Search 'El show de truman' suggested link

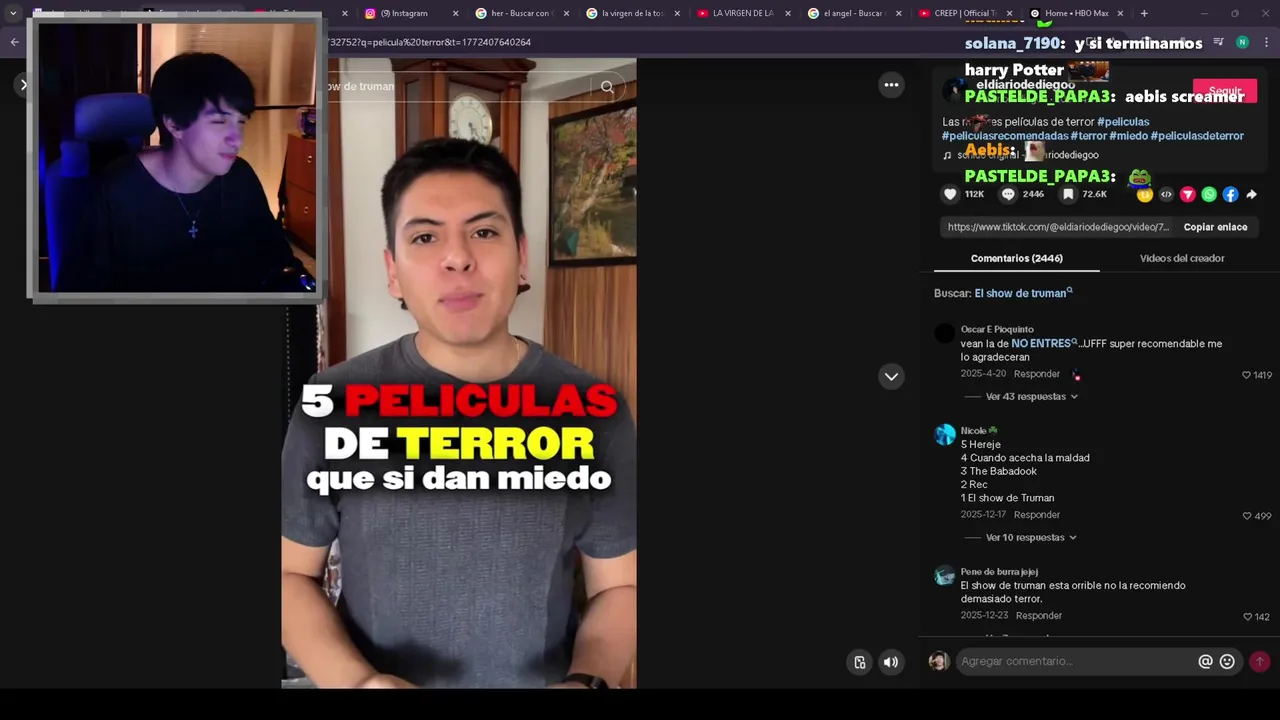(x=1023, y=293)
